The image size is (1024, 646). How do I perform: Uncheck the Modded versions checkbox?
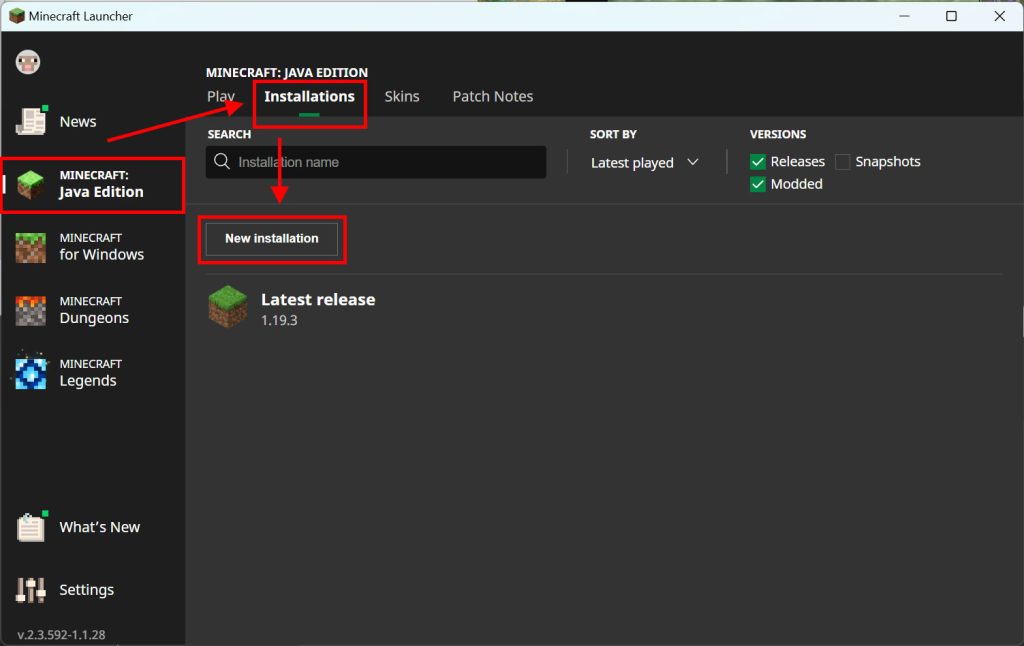(x=758, y=184)
